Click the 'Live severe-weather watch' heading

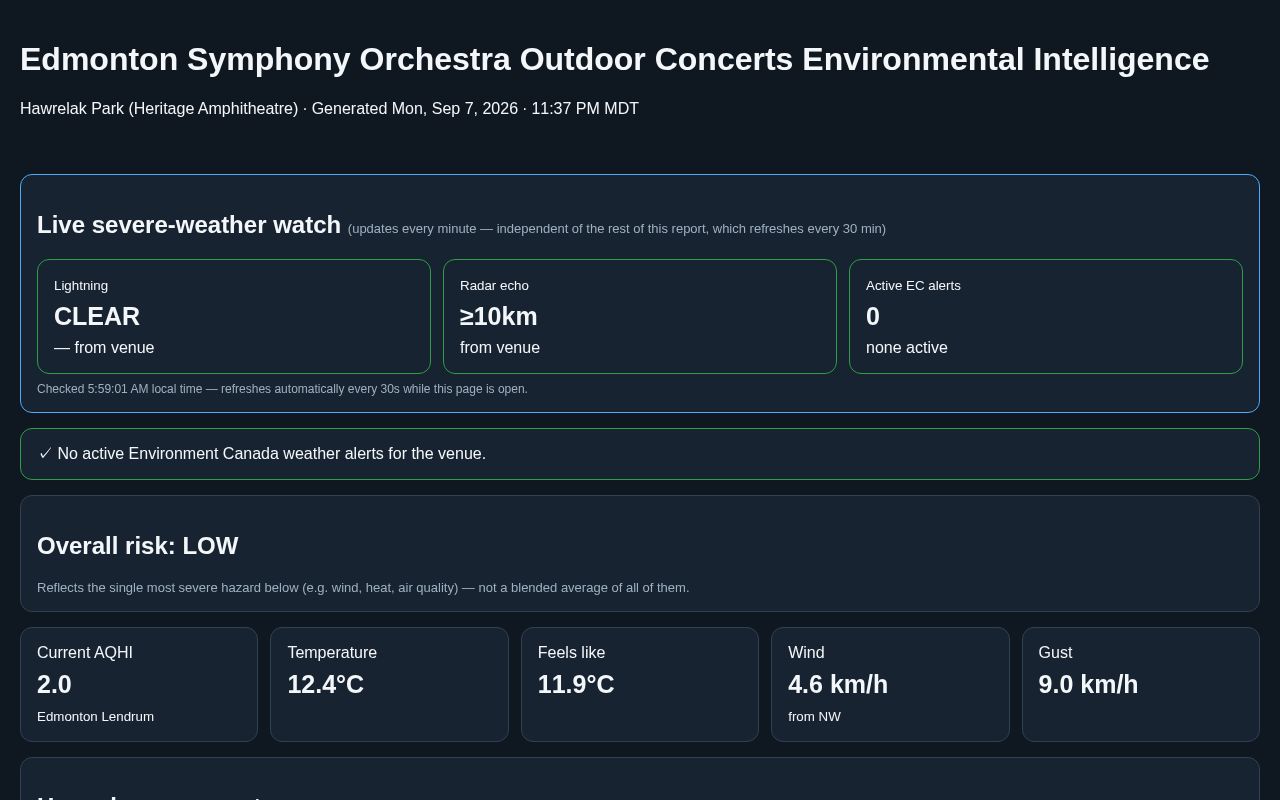(189, 225)
